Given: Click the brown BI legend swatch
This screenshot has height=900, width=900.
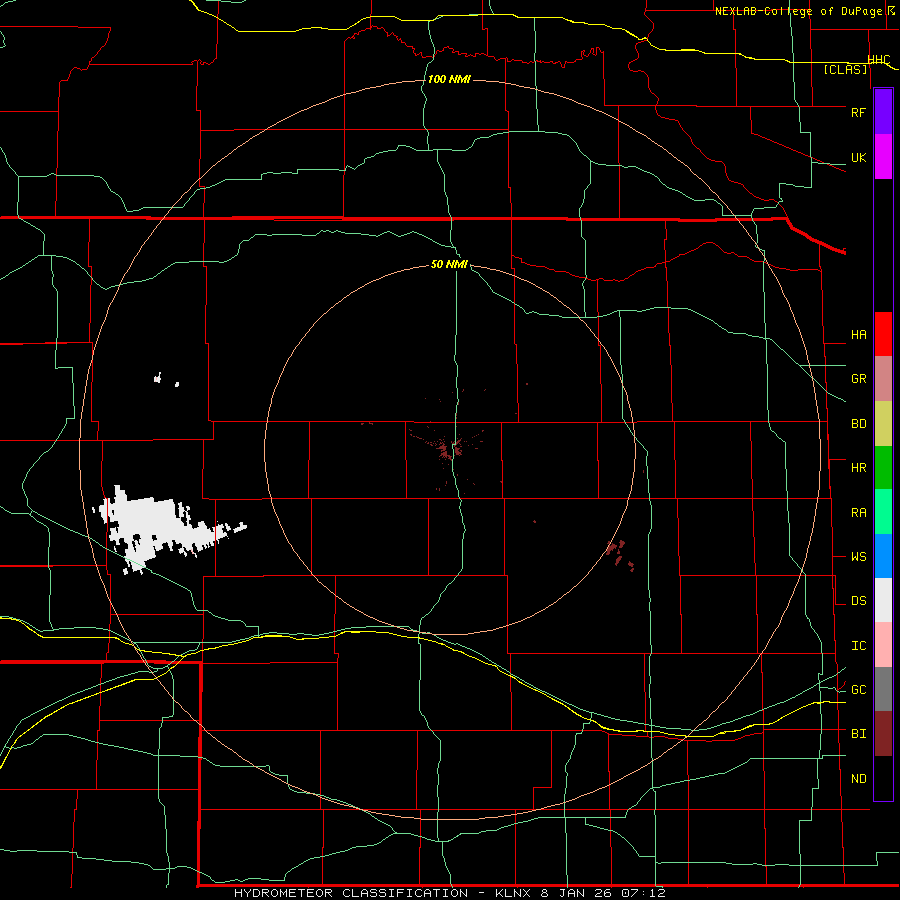Looking at the screenshot, I should [x=883, y=734].
